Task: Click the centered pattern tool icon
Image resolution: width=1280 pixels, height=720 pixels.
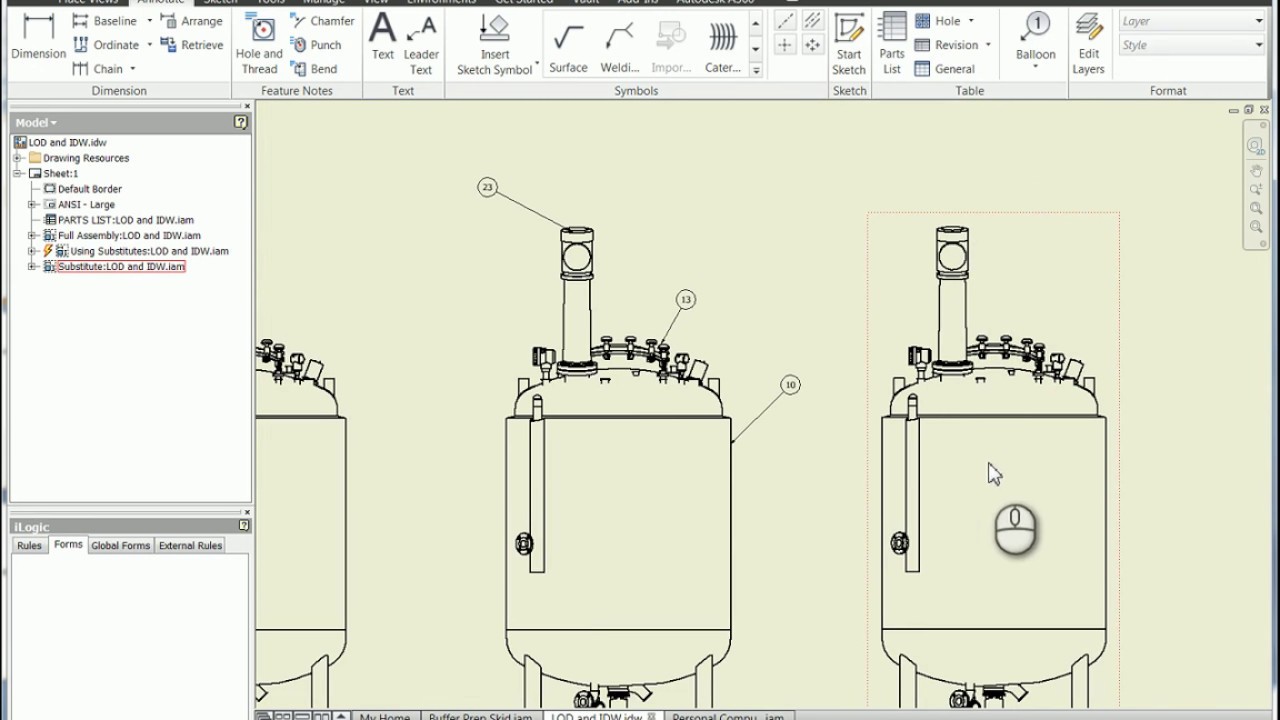Action: coord(812,45)
